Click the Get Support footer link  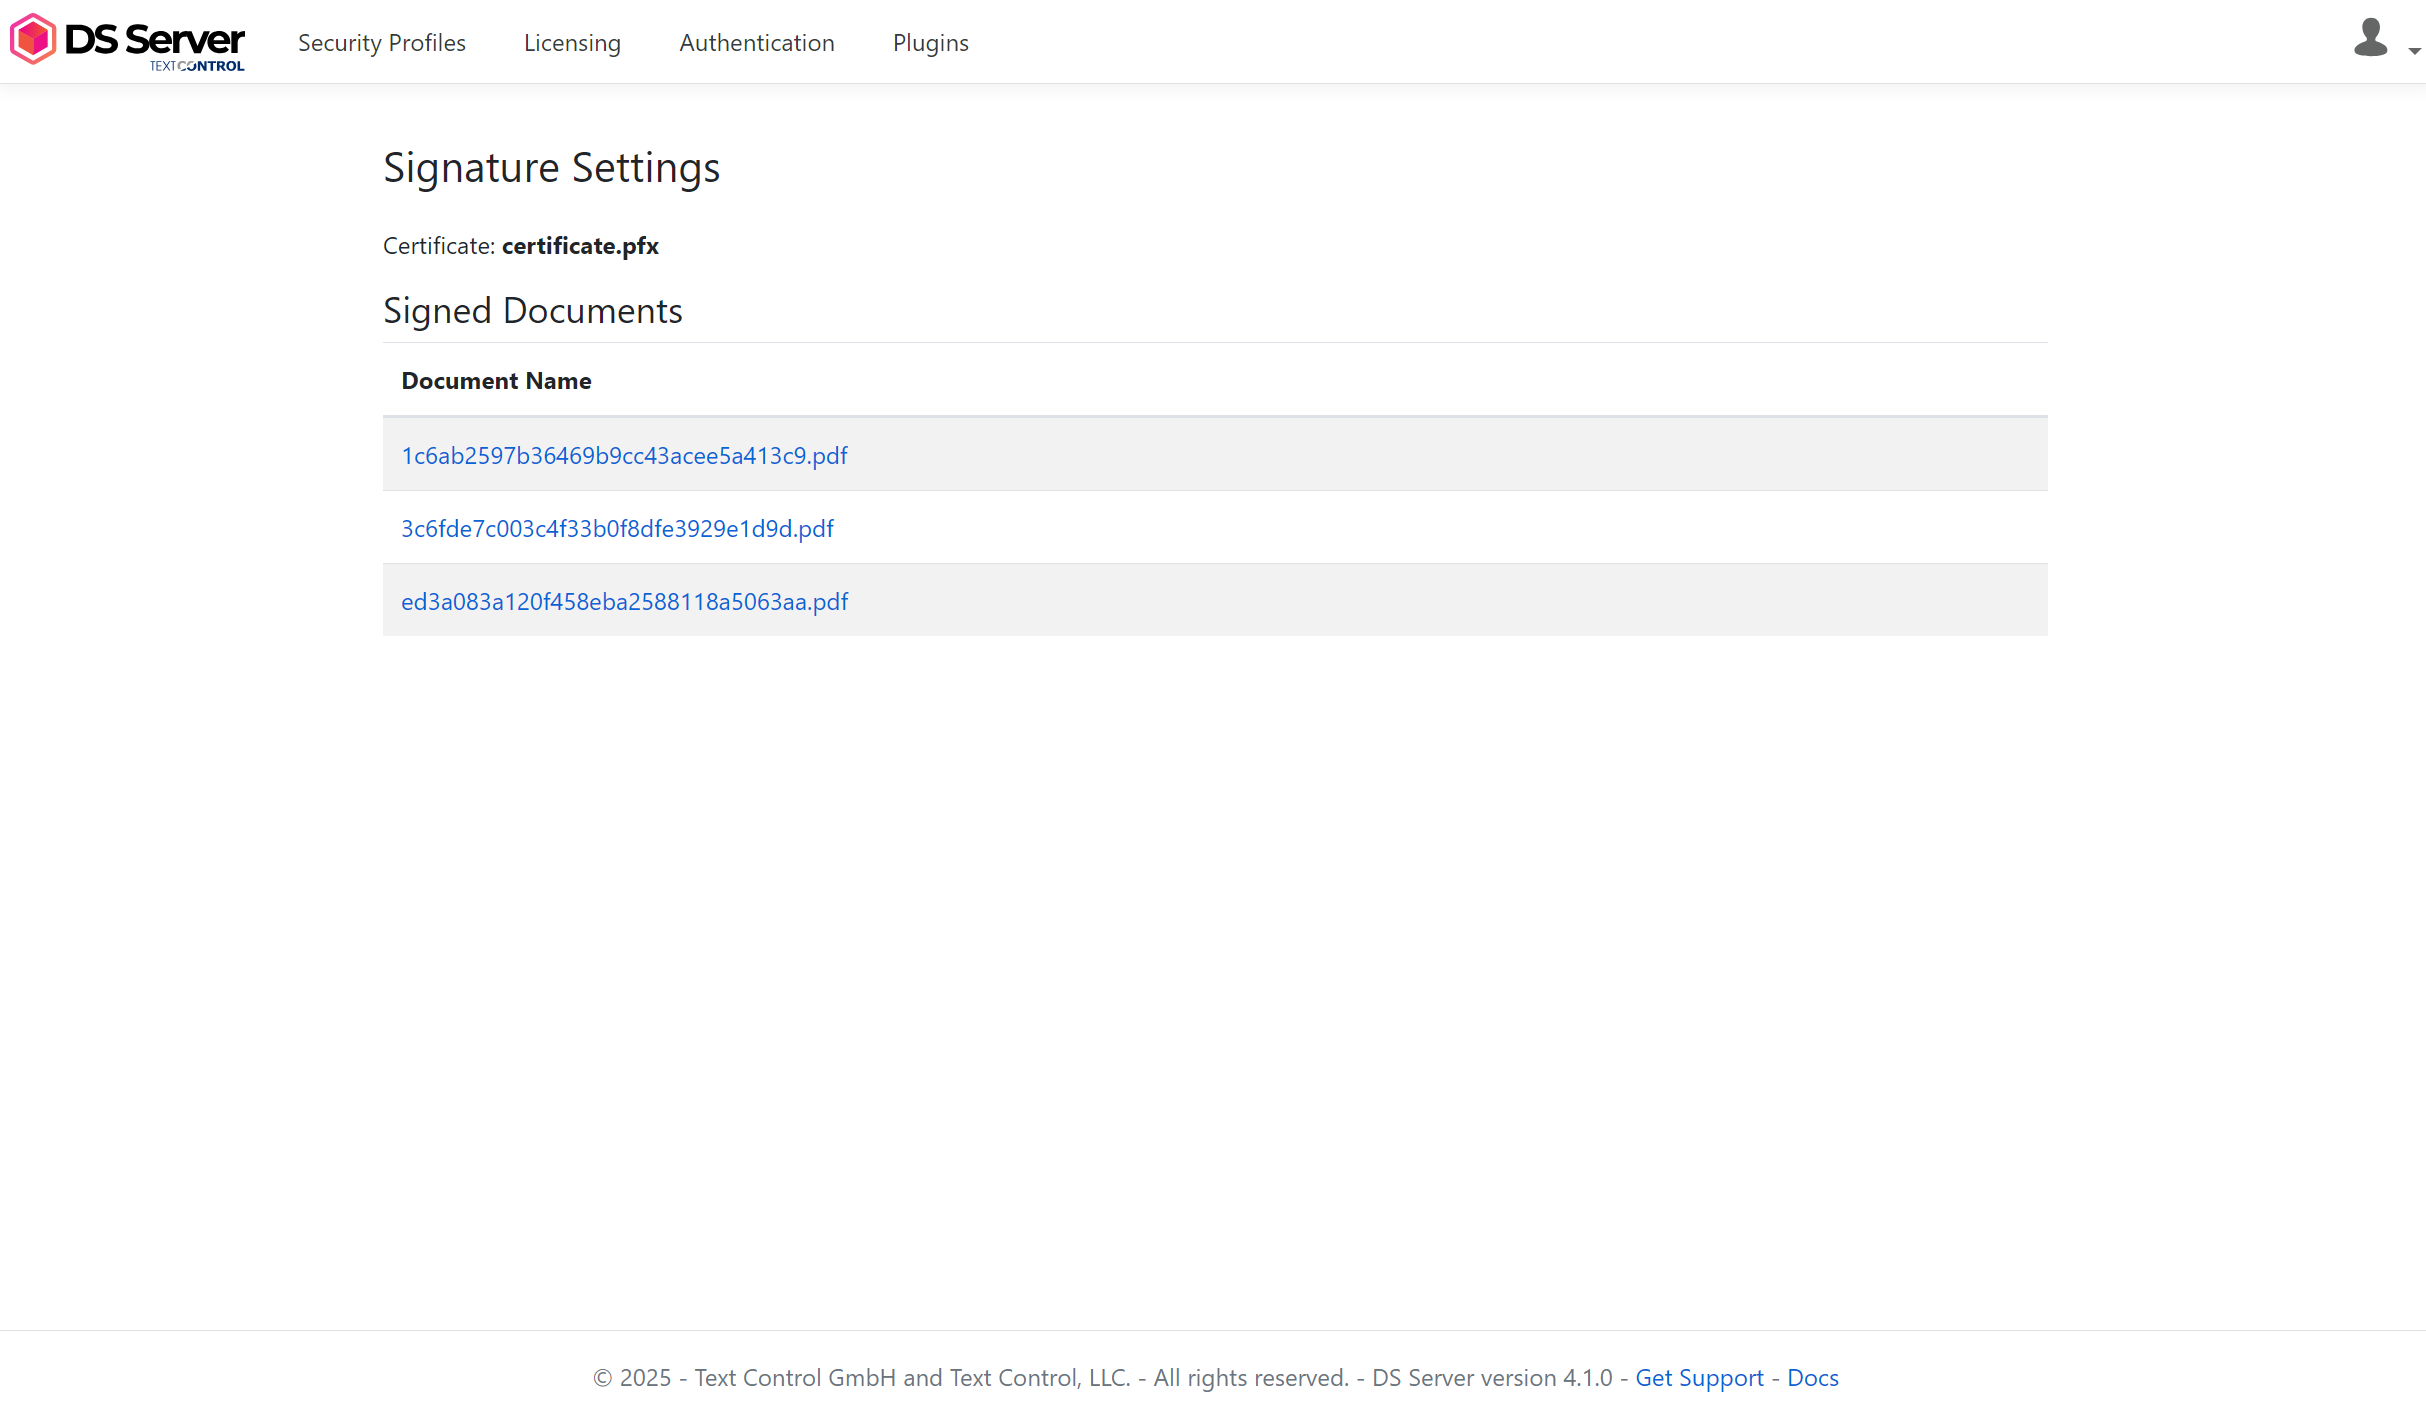[x=1698, y=1377]
